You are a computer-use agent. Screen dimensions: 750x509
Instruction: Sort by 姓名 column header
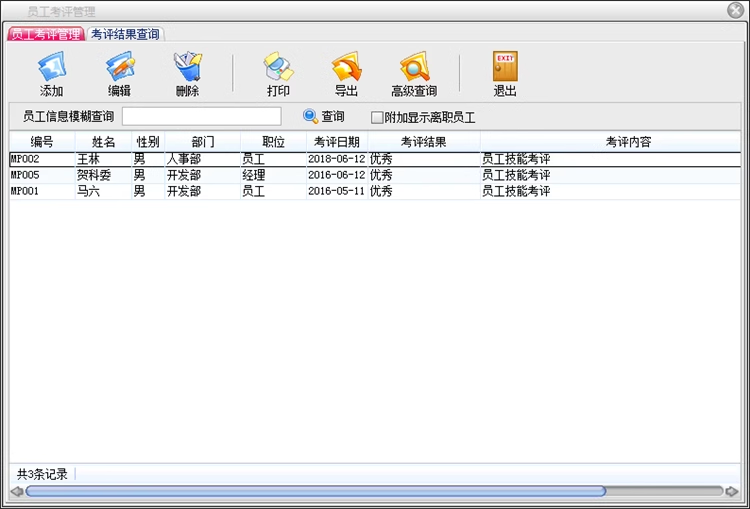[103, 142]
